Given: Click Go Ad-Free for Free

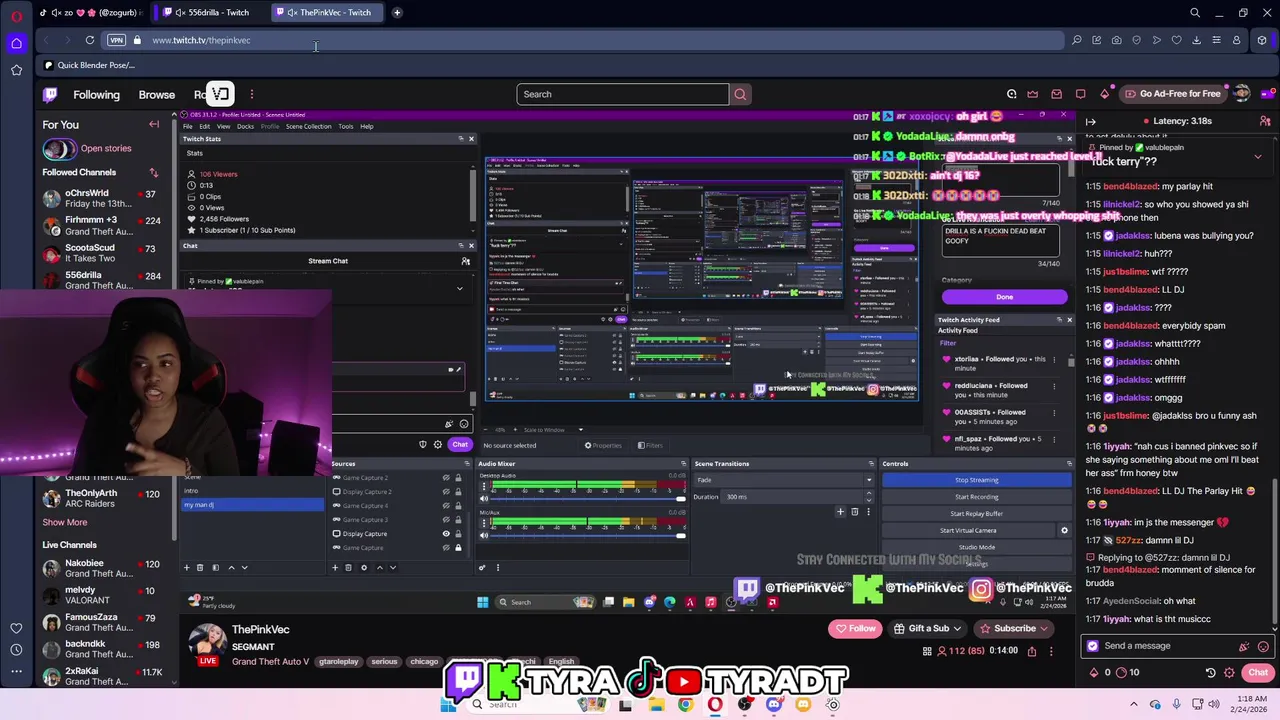Looking at the screenshot, I should coord(1173,94).
